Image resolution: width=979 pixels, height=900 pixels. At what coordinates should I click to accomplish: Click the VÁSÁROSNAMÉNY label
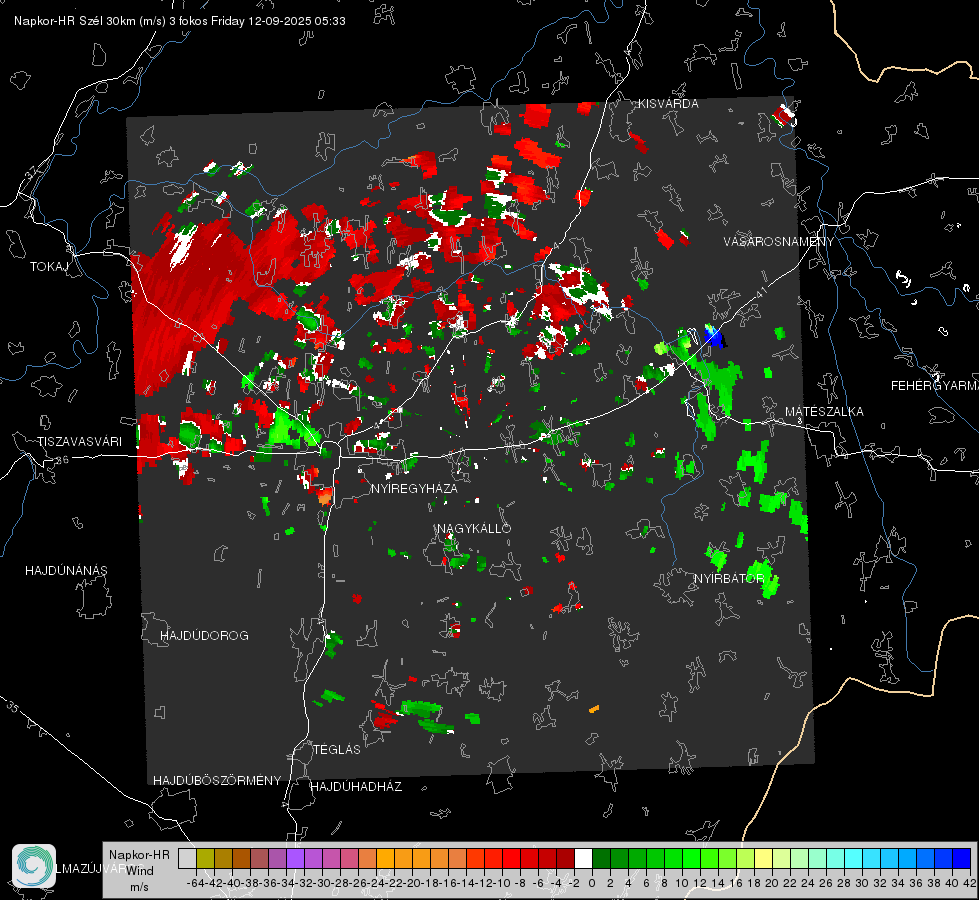(x=779, y=242)
